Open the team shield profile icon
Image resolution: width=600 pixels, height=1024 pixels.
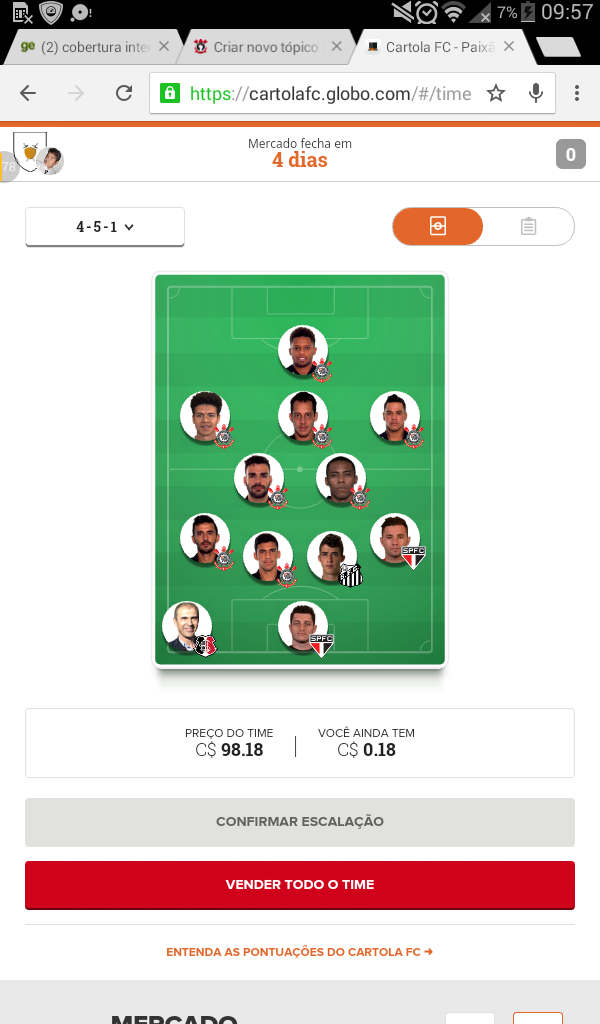[30, 152]
